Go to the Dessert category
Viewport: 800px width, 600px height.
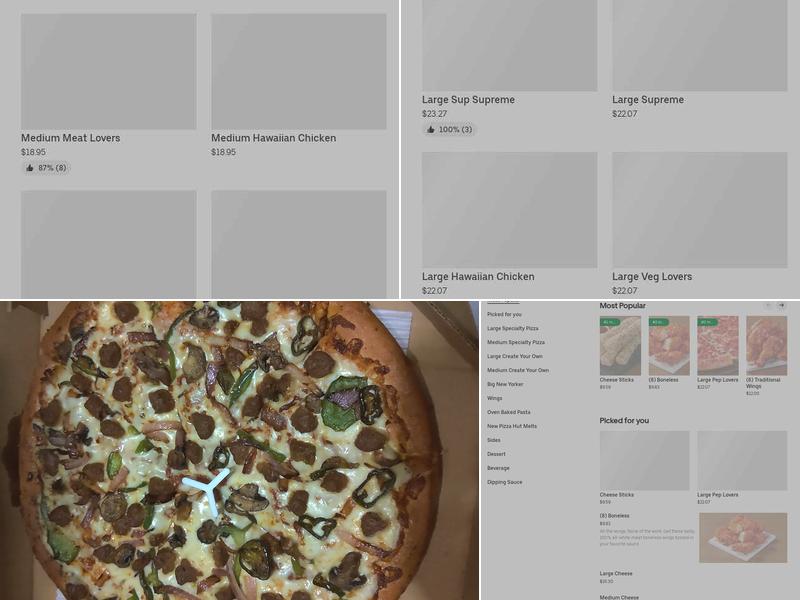click(x=496, y=454)
